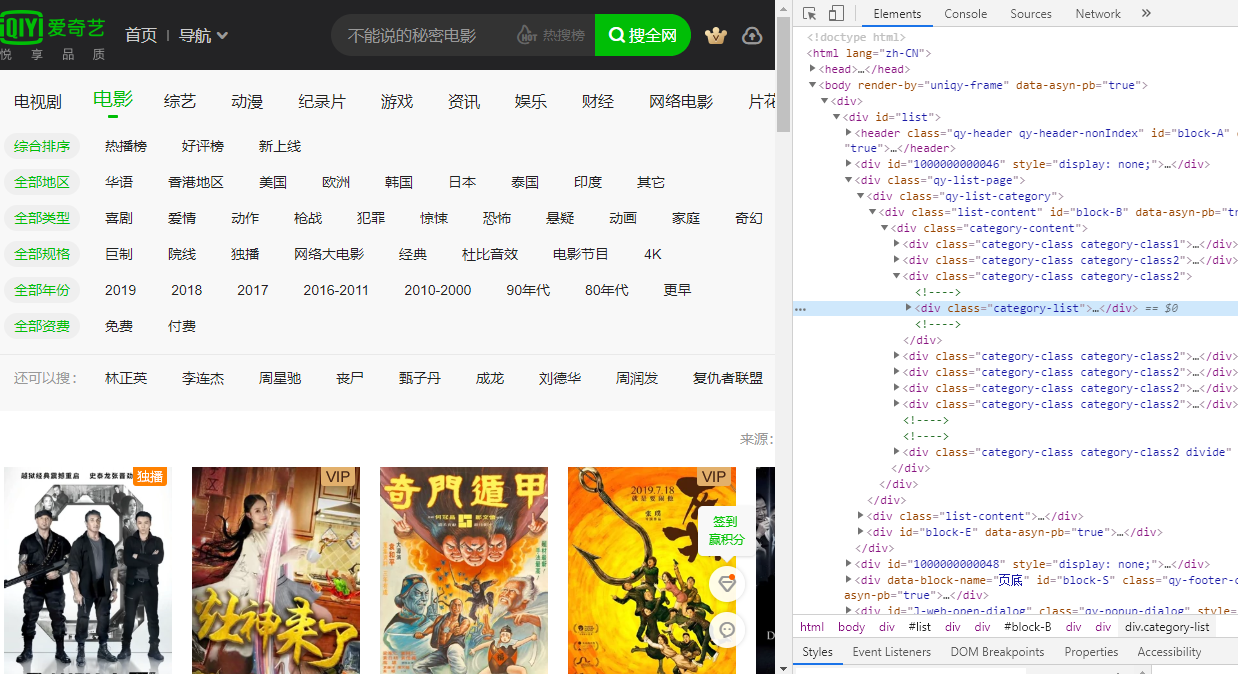Search suggestion 周星驰
Viewport: 1238px width, 674px height.
280,378
